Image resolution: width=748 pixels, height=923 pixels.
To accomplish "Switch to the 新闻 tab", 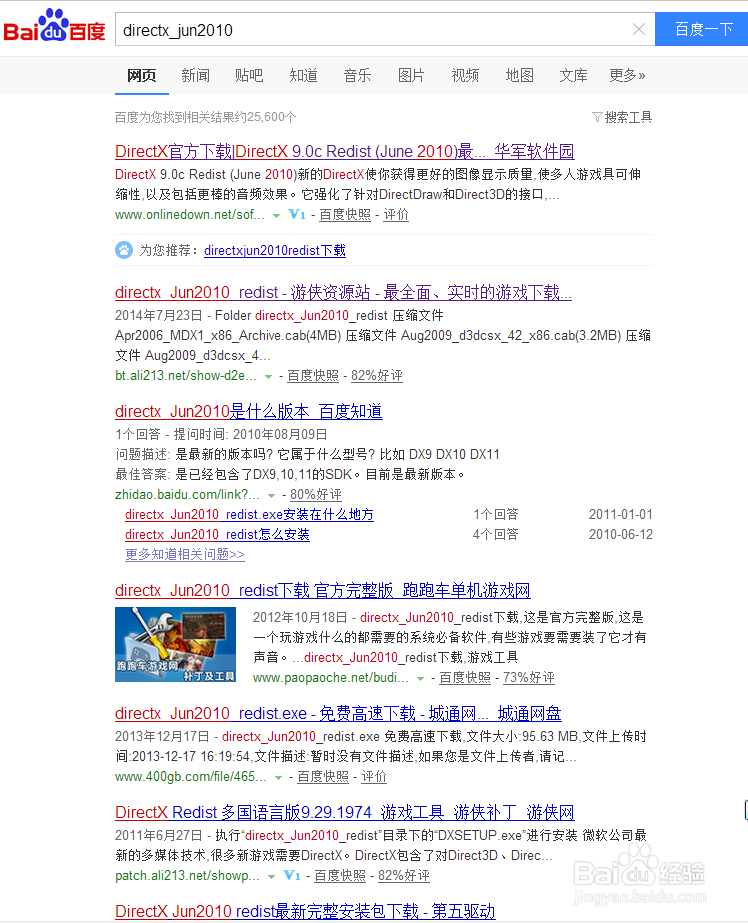I will pyautogui.click(x=195, y=75).
